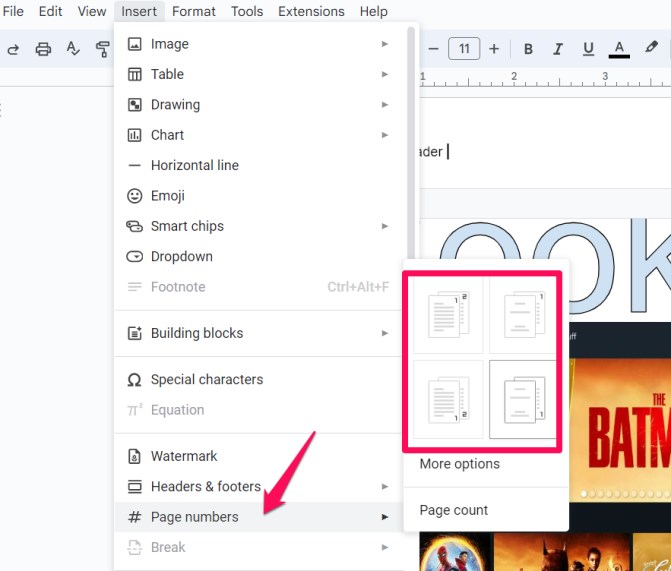Increase font size with plus button

[x=494, y=49]
